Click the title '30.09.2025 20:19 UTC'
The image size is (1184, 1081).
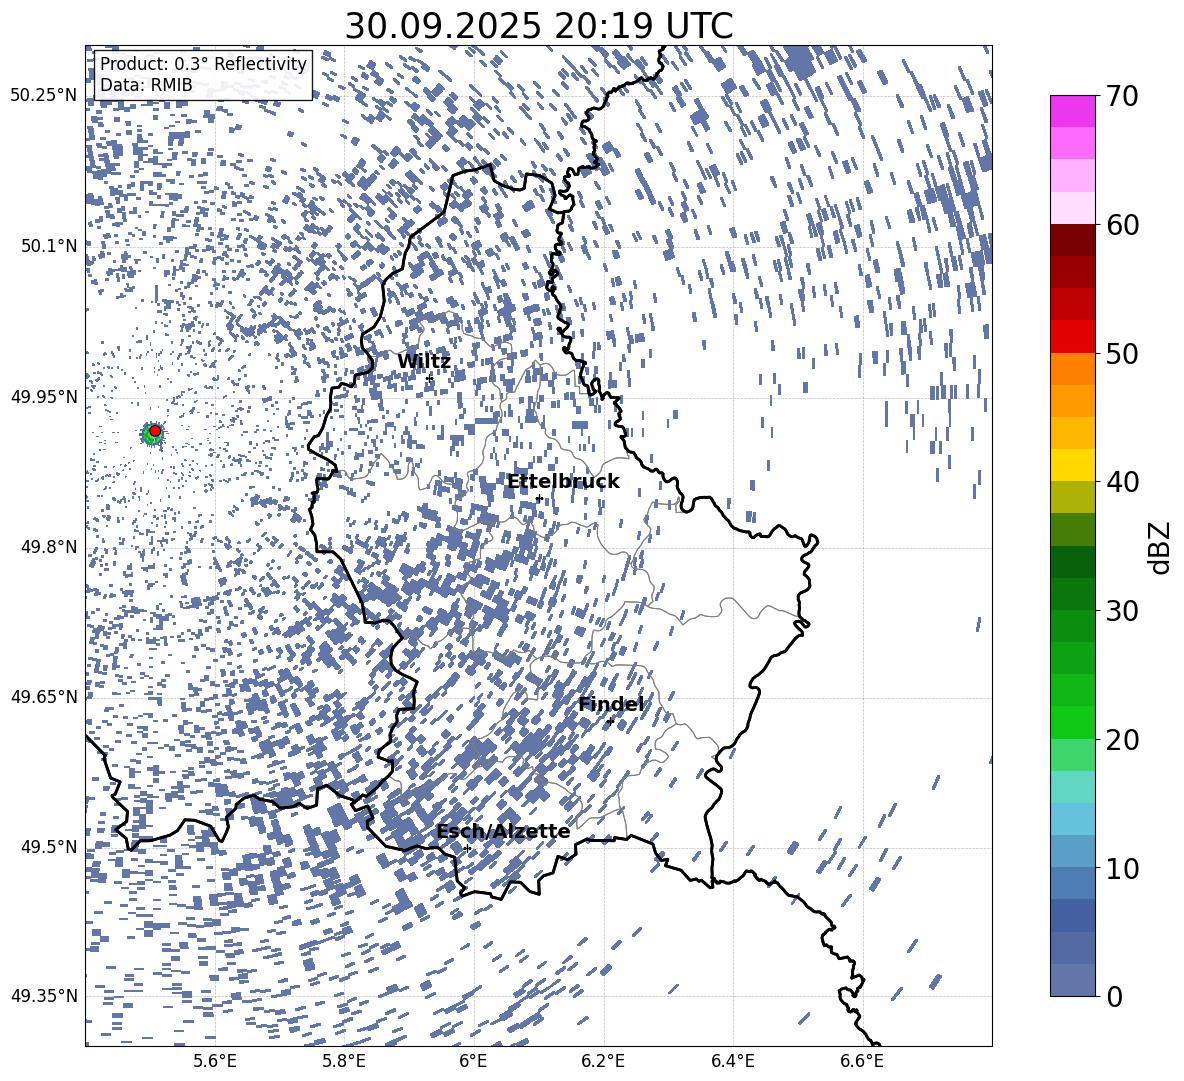(538, 26)
